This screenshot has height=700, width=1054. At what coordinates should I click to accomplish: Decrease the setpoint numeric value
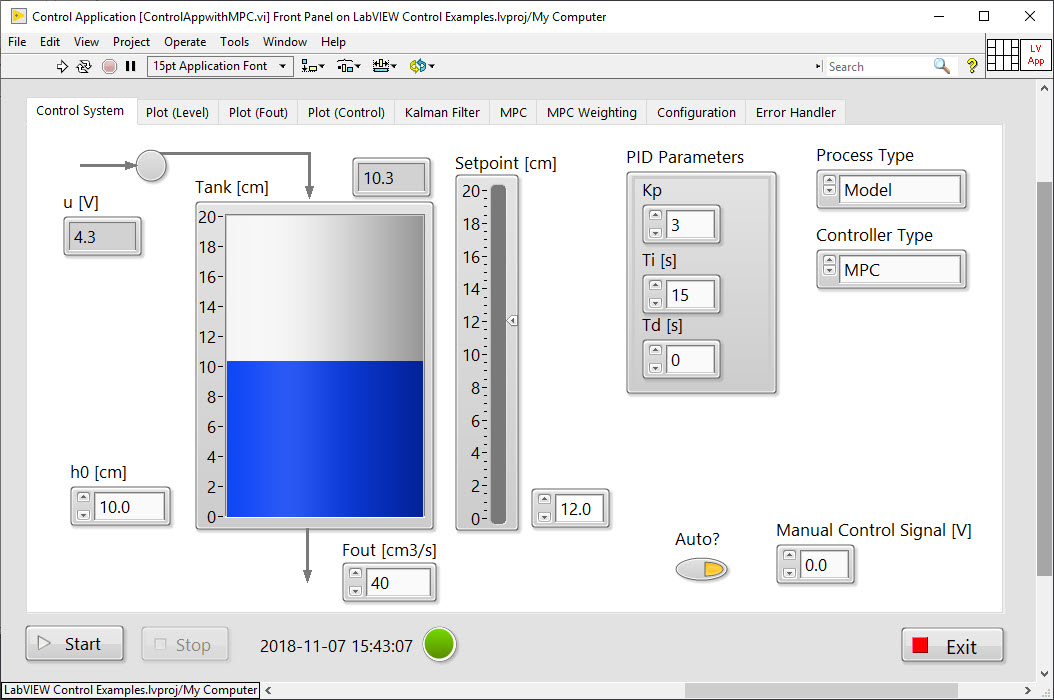(544, 516)
